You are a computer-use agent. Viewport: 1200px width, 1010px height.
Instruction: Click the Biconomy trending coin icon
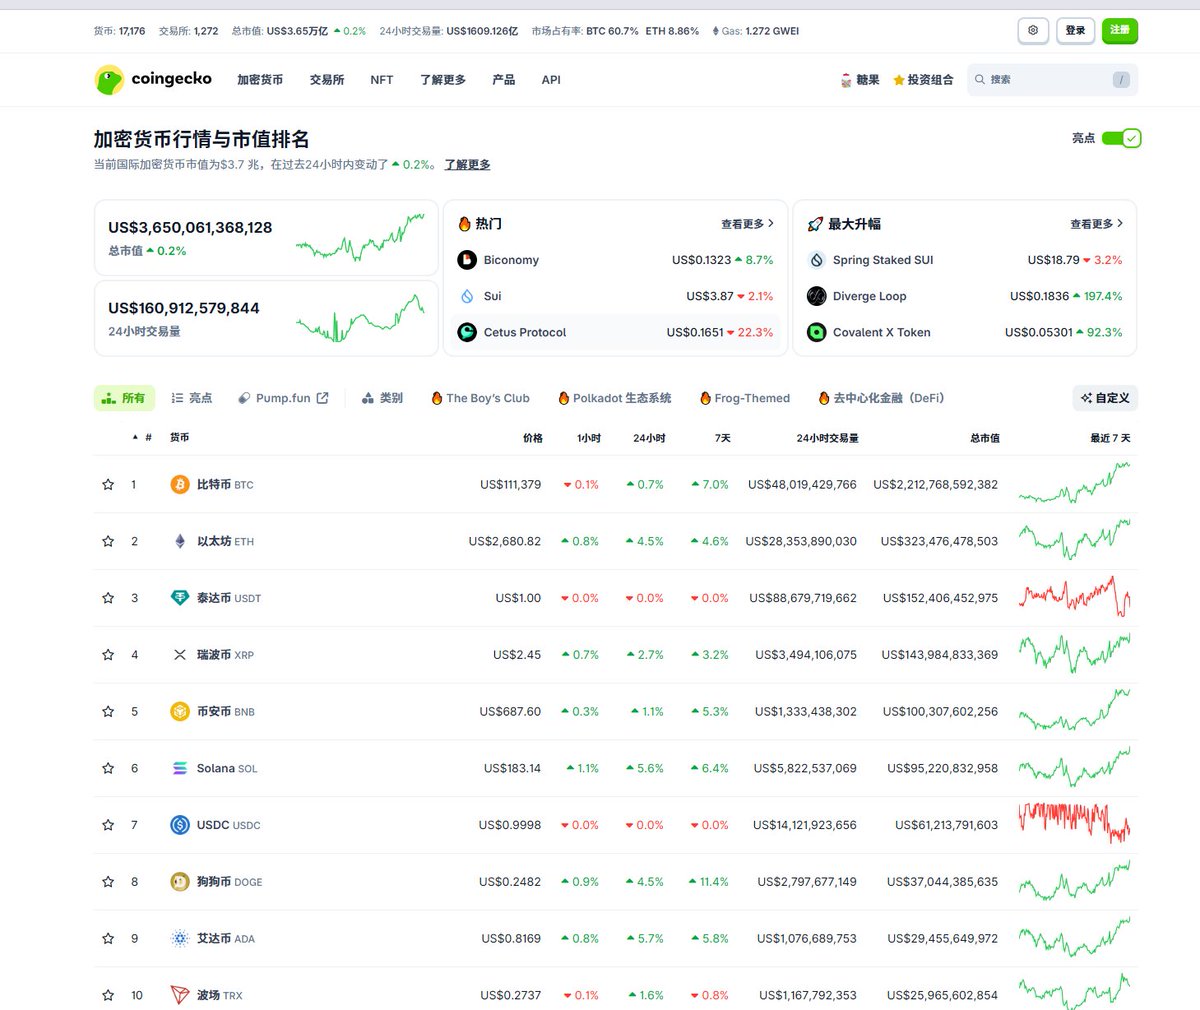(467, 260)
